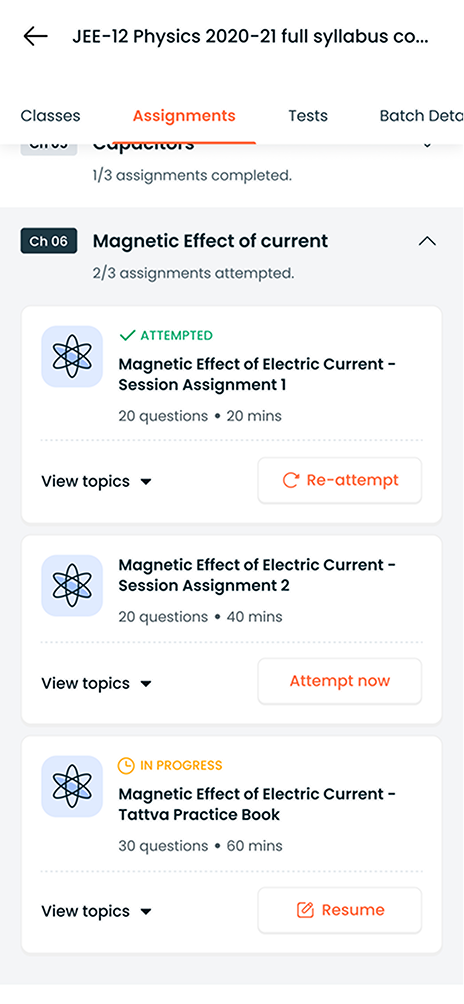This screenshot has height=1004, width=464.
Task: Open Session Assignment 2 title
Action: (257, 576)
